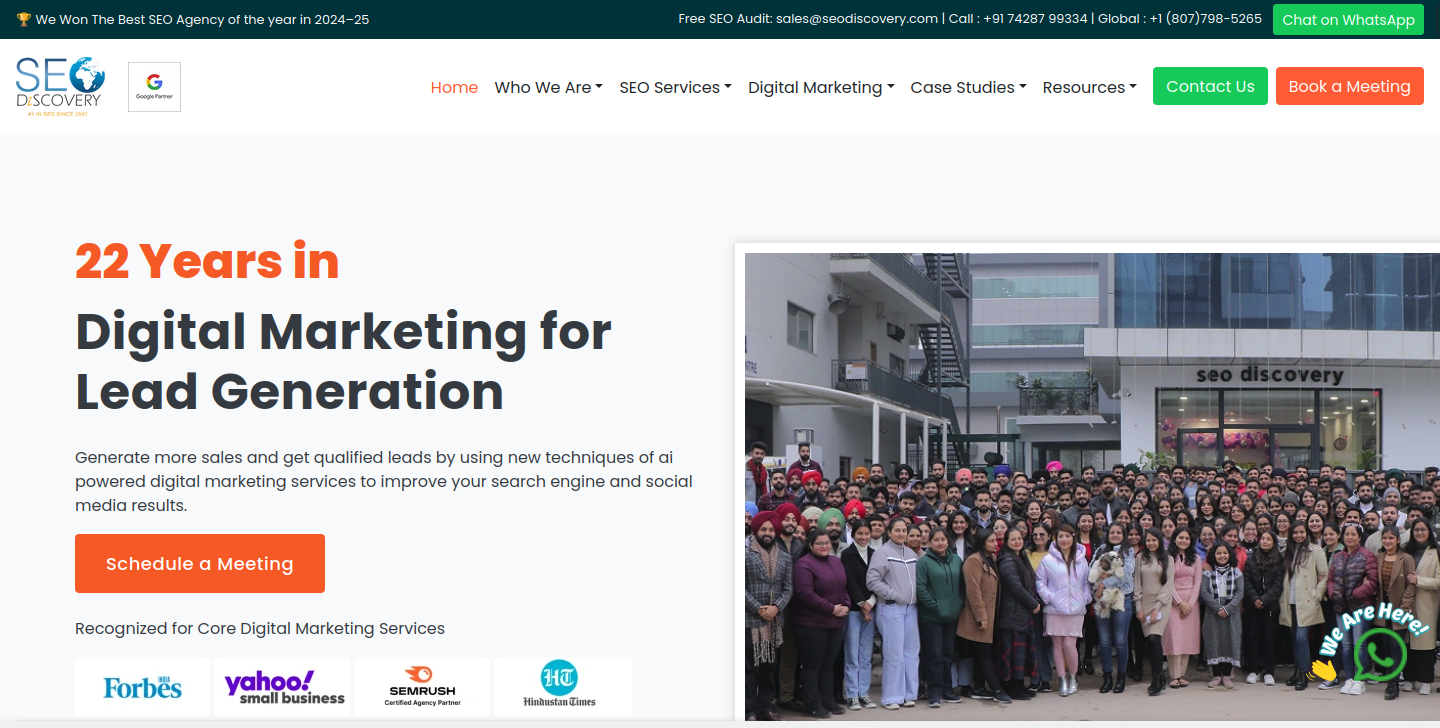Image resolution: width=1440 pixels, height=728 pixels.
Task: Expand the Case Studies menu
Action: pos(968,87)
